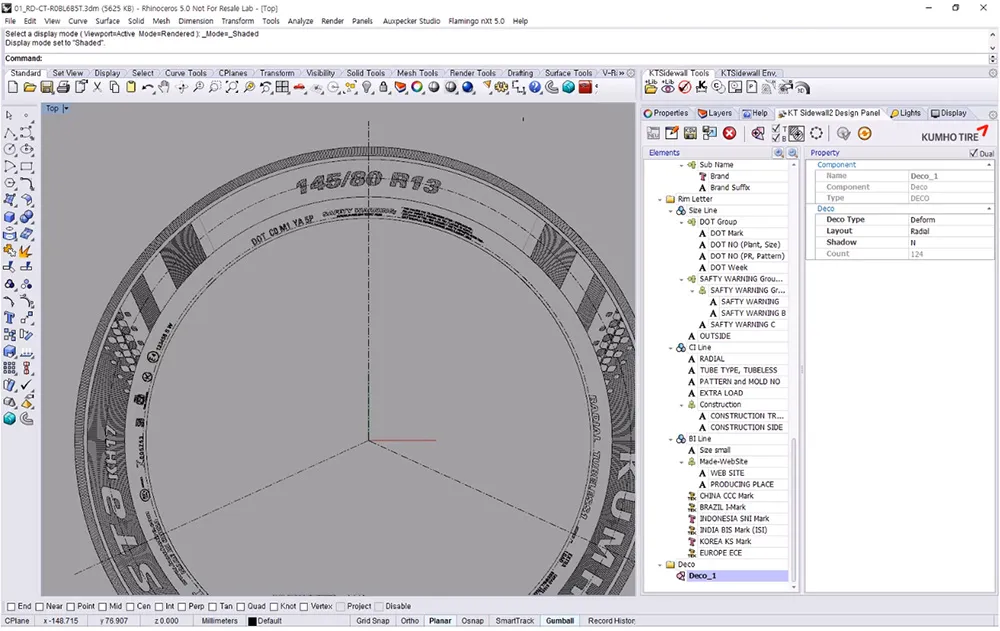Switch to the Layers panel tab

click(715, 113)
